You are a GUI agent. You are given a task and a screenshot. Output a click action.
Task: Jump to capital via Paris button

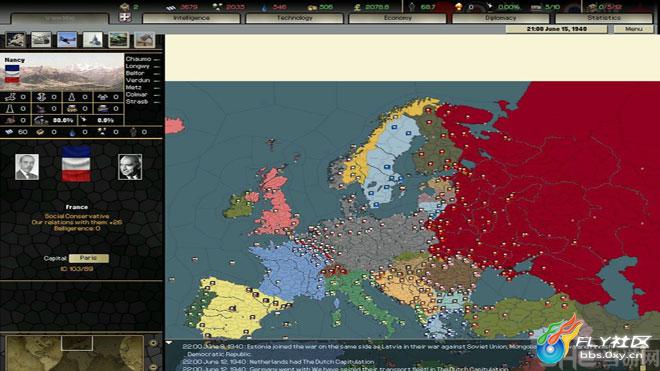coord(88,258)
